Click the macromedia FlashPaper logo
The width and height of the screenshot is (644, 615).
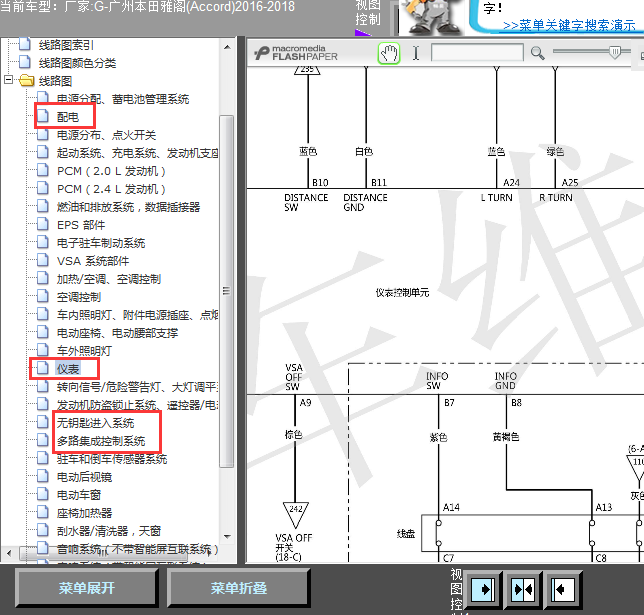coord(296,53)
